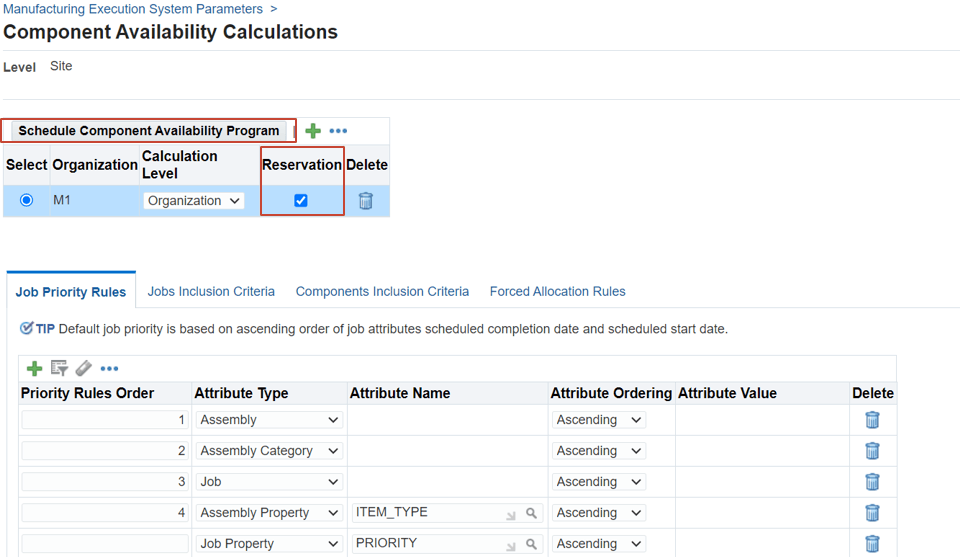This screenshot has width=960, height=557.
Task: Click the empty priority order field for Job Property
Action: (x=105, y=544)
